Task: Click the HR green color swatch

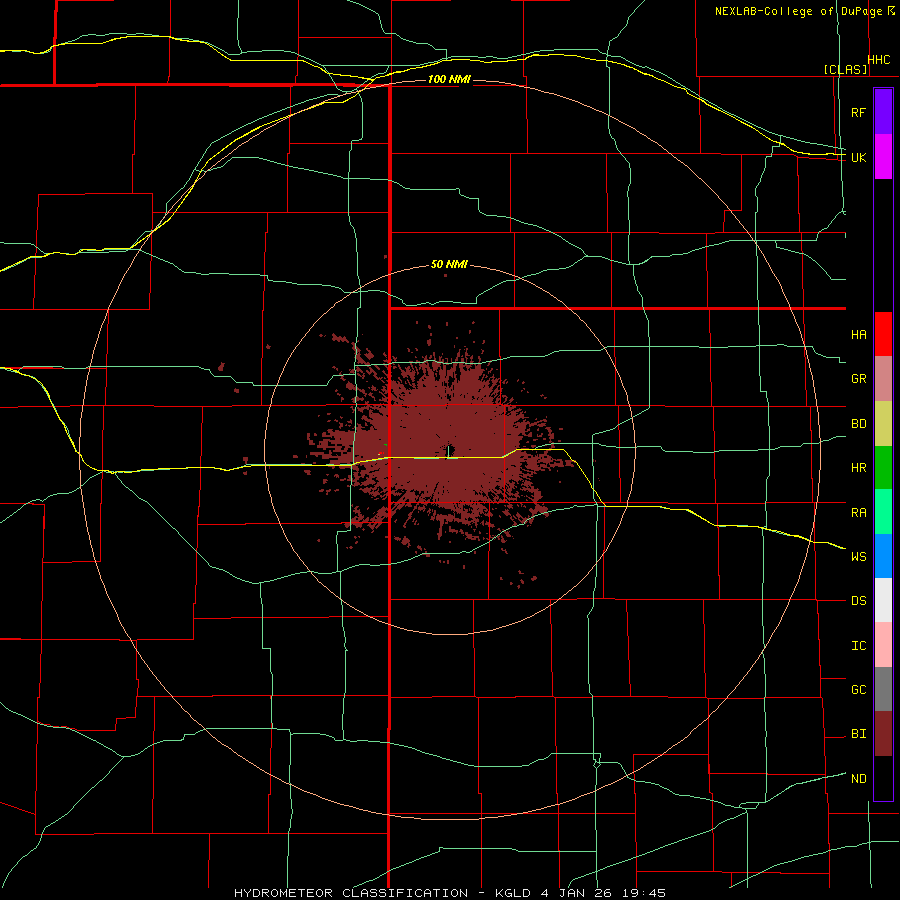Action: (x=883, y=468)
